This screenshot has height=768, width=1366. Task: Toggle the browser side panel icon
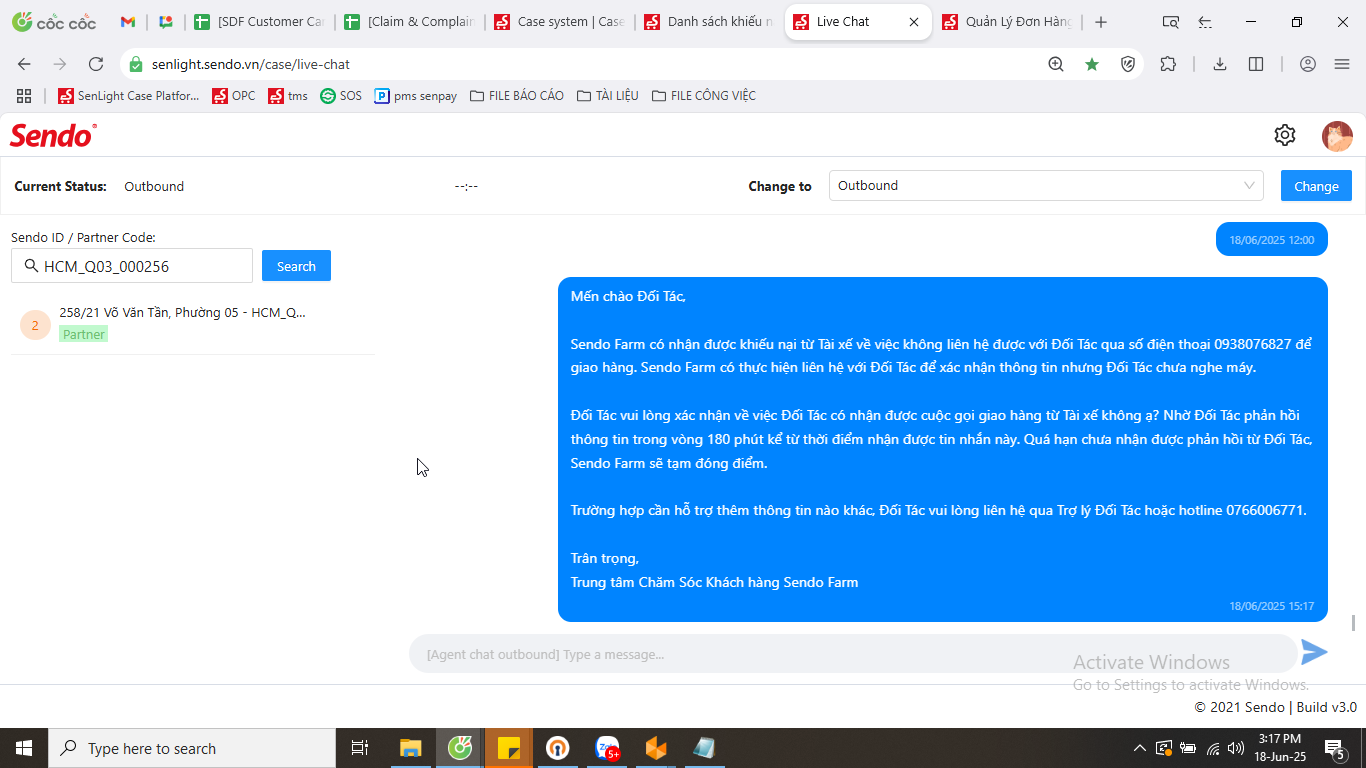(1256, 64)
